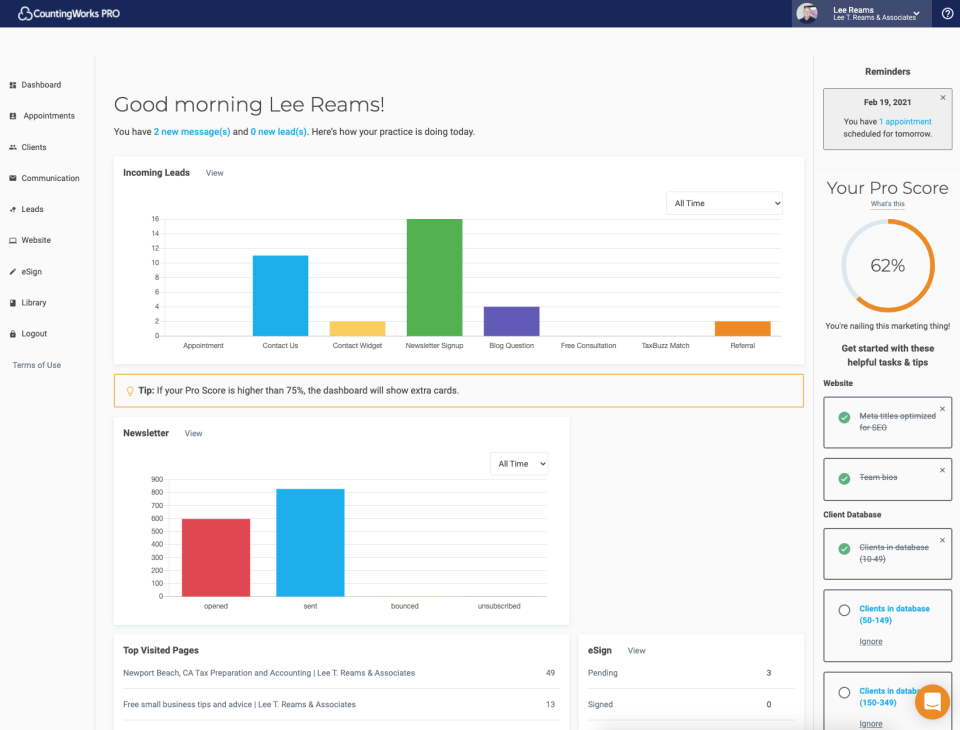Click View next to eSign
The width and height of the screenshot is (960, 730).
click(x=636, y=651)
